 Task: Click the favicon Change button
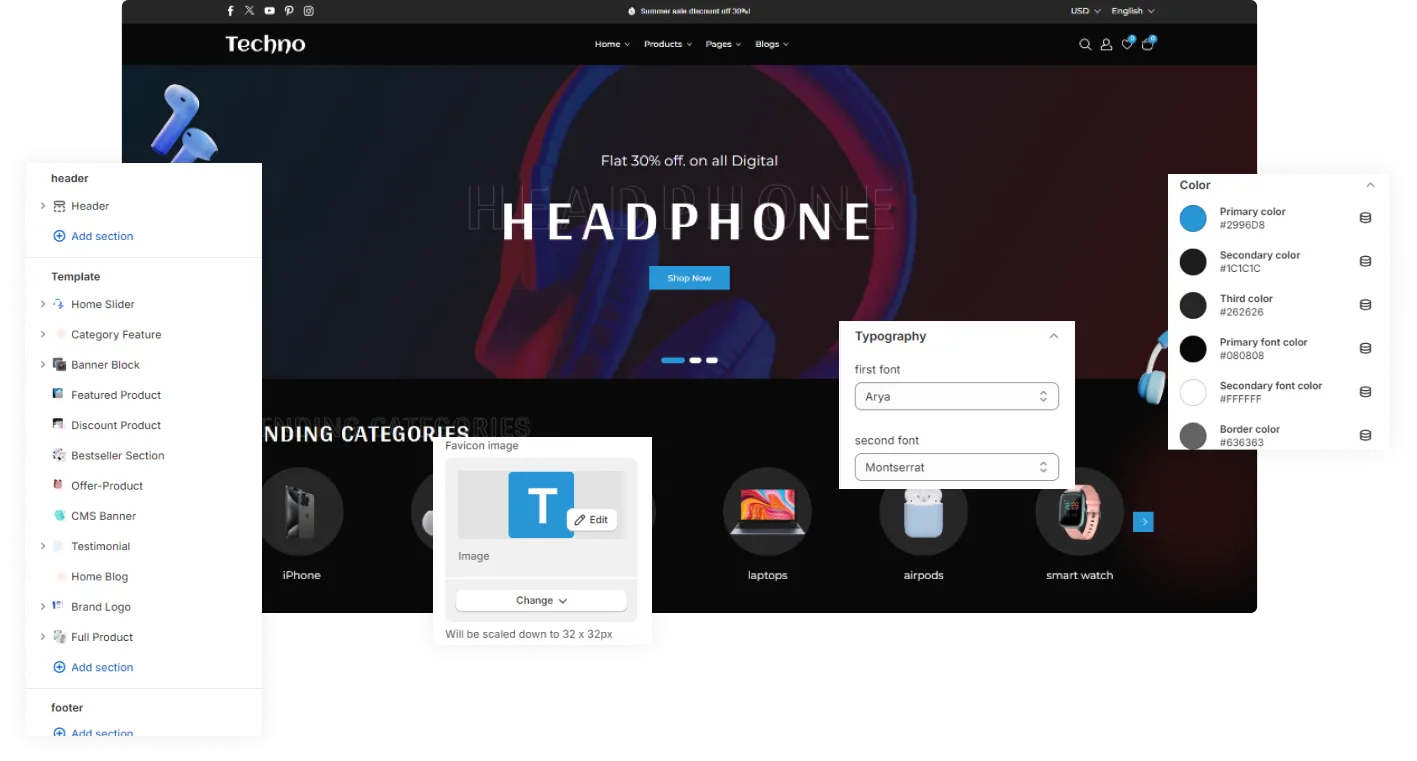(x=541, y=600)
